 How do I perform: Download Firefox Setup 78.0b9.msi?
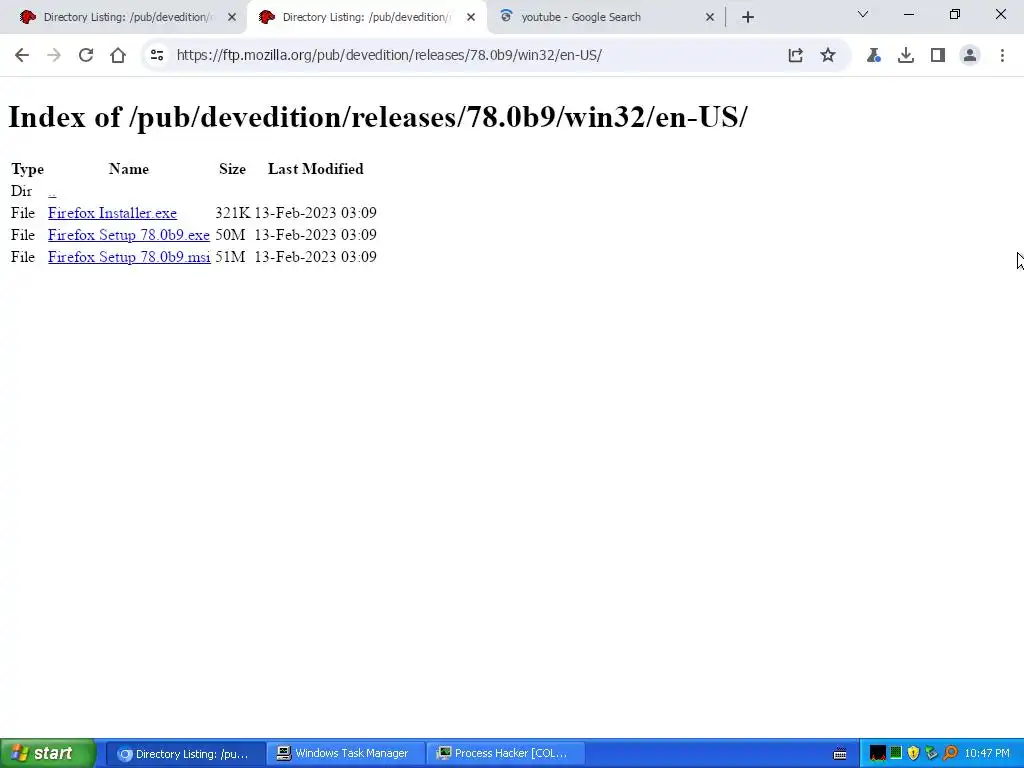(129, 257)
